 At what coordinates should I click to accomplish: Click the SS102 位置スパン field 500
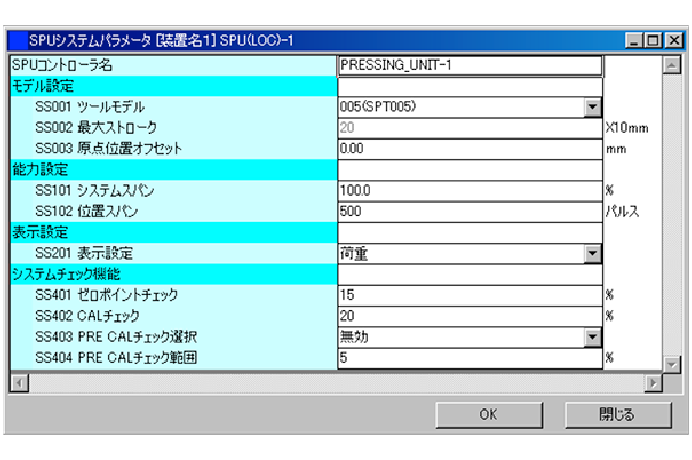[x=470, y=211]
